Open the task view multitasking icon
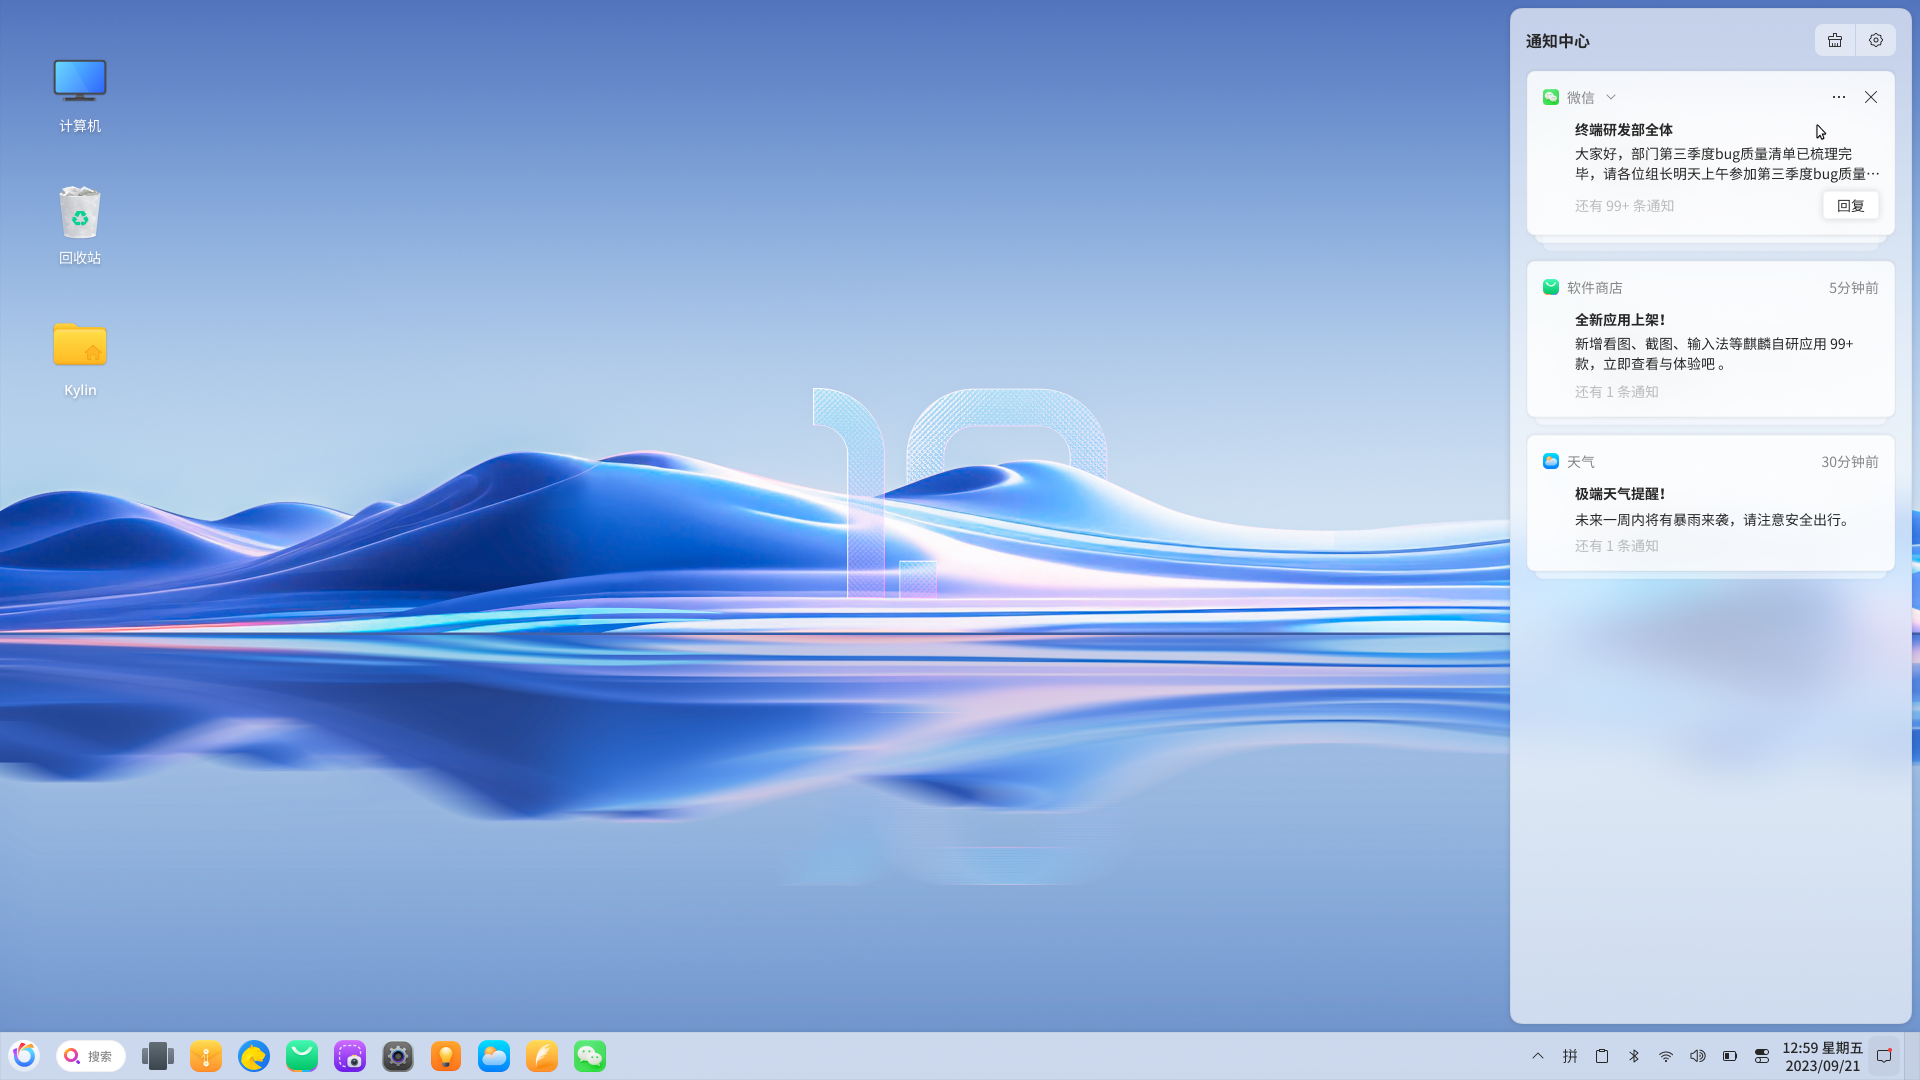 pyautogui.click(x=158, y=1056)
